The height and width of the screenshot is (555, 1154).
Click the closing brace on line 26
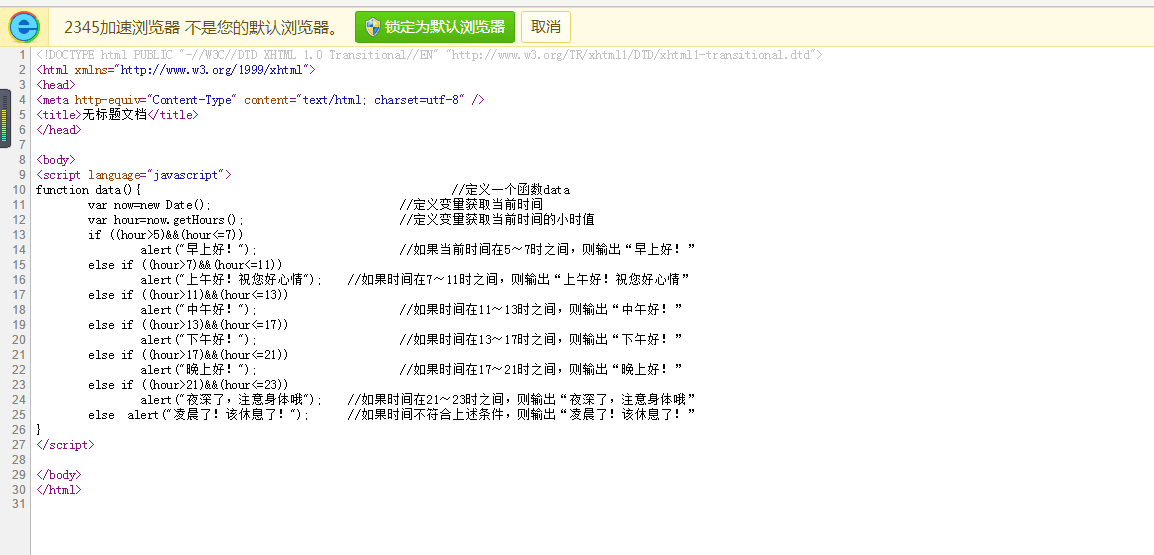(38, 429)
